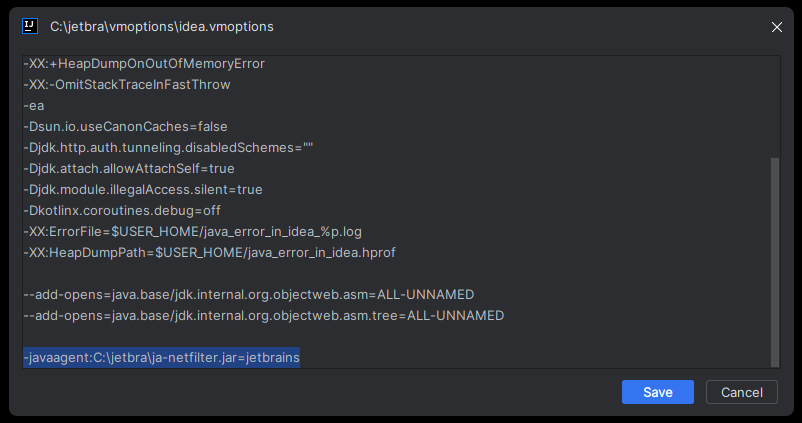Click the add-opens objectweb.asm.tree line
The image size is (802, 423).
(263, 315)
